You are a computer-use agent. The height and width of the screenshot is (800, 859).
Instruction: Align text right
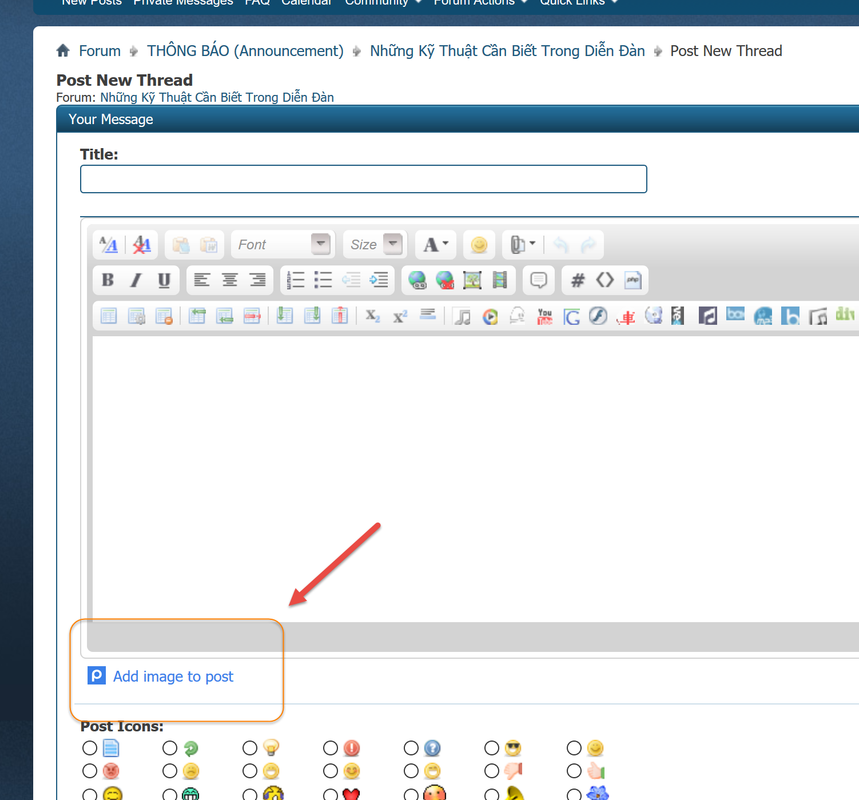[x=257, y=280]
